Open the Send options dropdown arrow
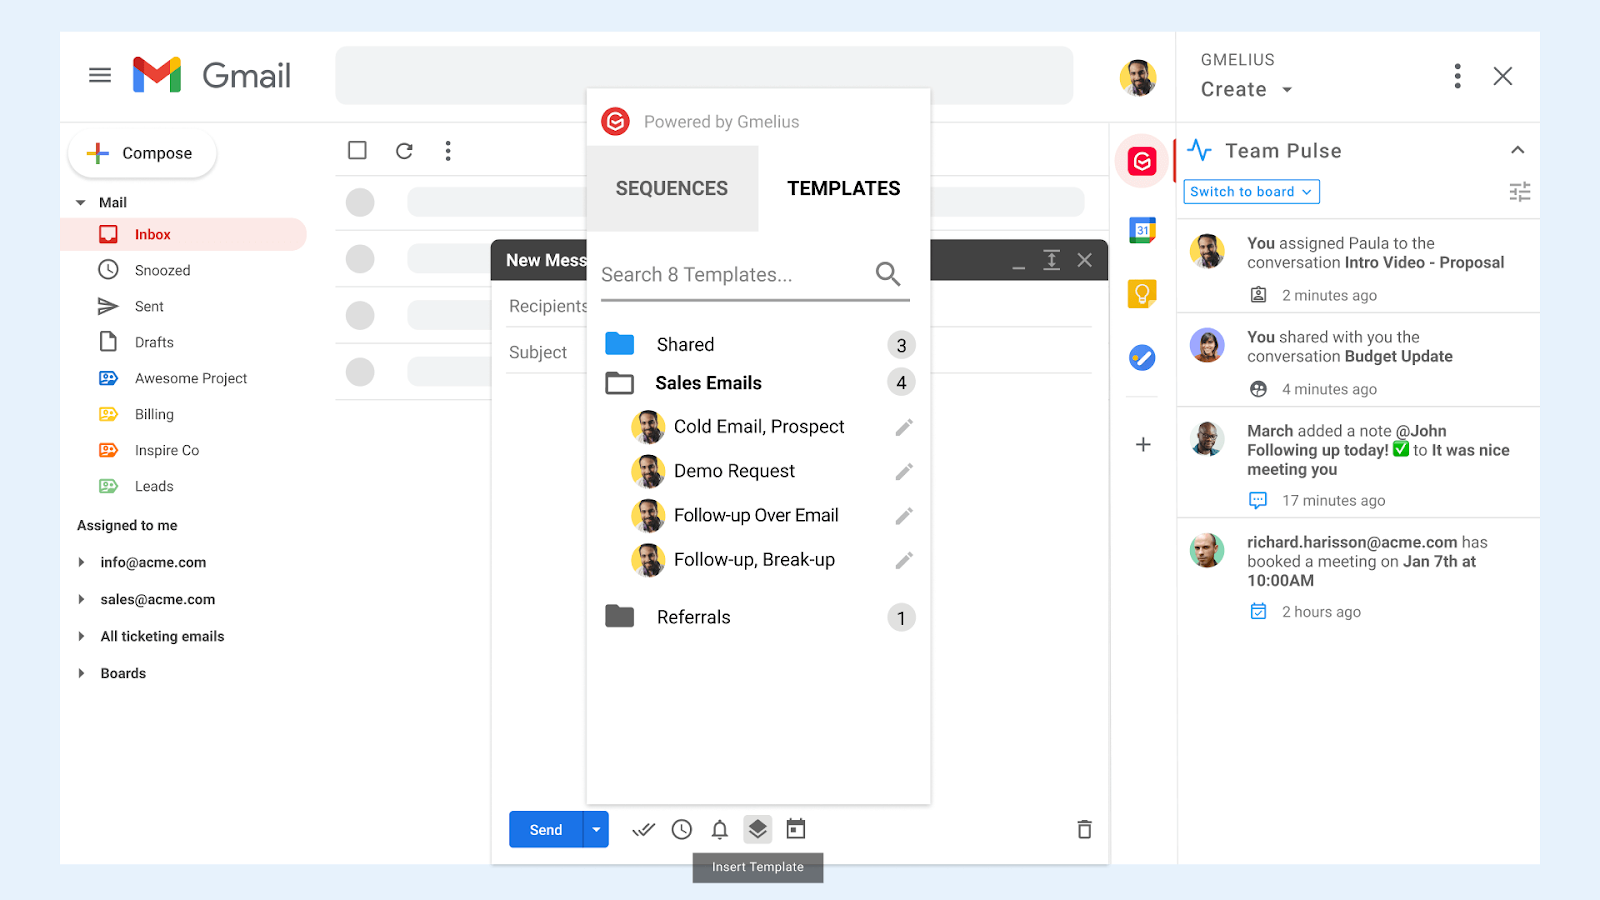 click(596, 830)
